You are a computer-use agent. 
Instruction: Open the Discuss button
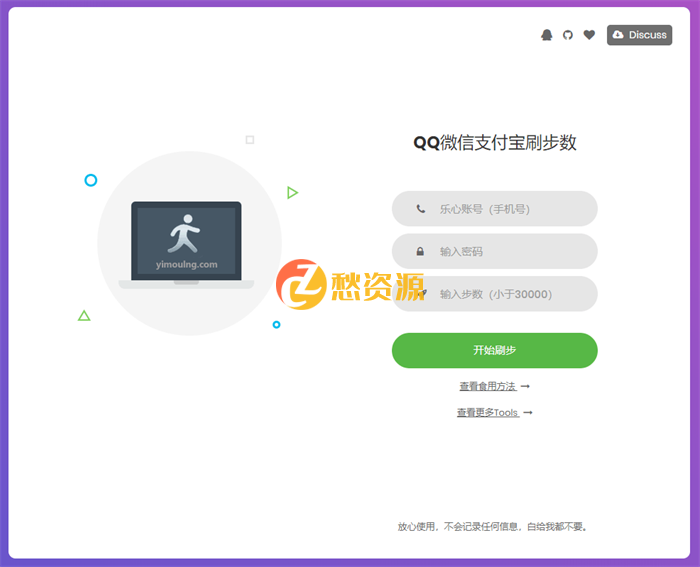(639, 35)
